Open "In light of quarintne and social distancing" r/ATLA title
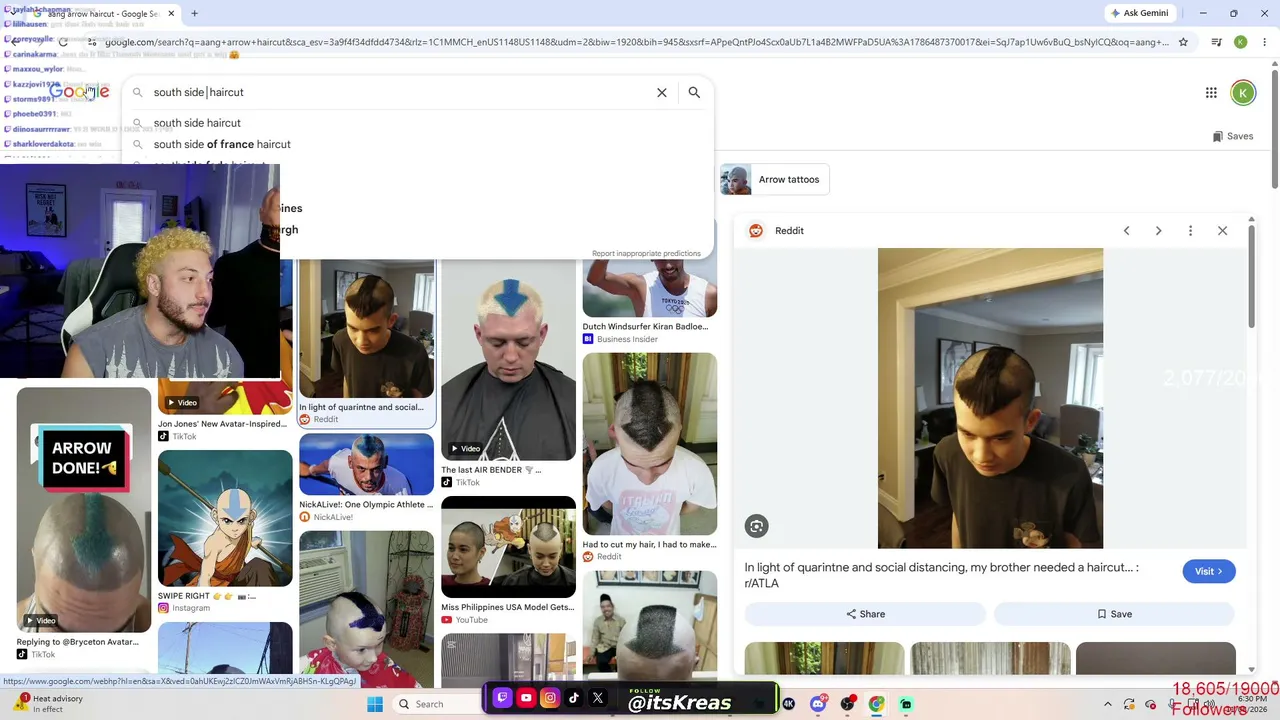This screenshot has width=1280, height=720. point(941,575)
